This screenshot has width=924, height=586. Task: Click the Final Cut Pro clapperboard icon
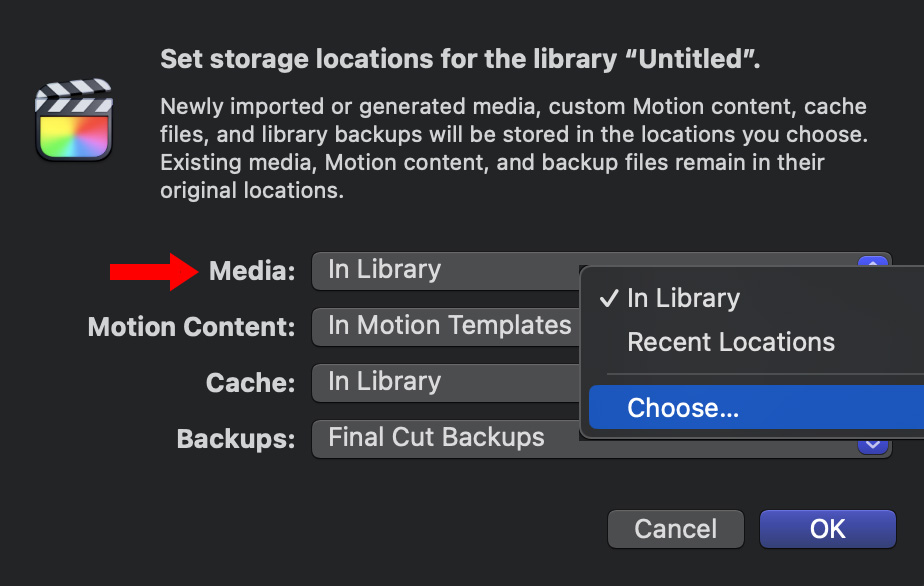tap(74, 122)
